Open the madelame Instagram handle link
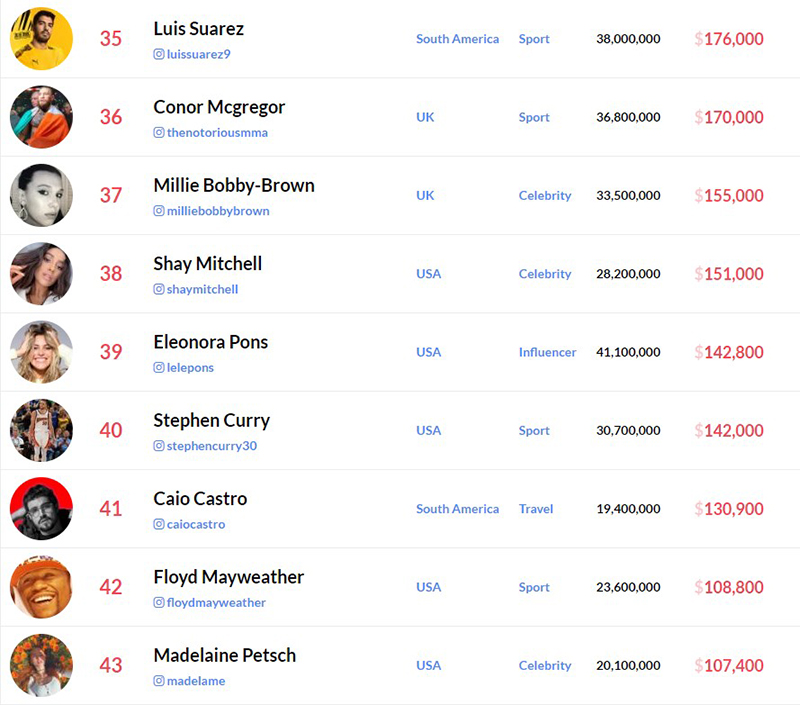 196,681
